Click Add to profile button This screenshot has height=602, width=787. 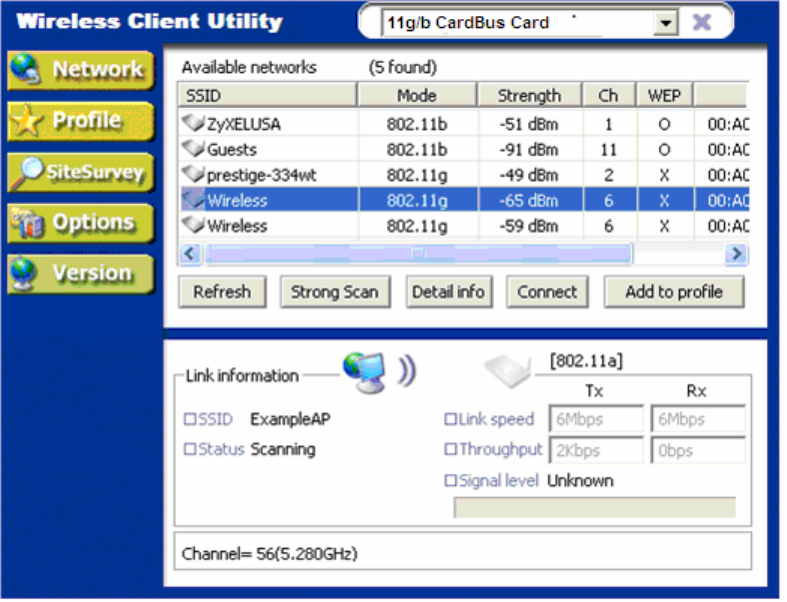[674, 292]
